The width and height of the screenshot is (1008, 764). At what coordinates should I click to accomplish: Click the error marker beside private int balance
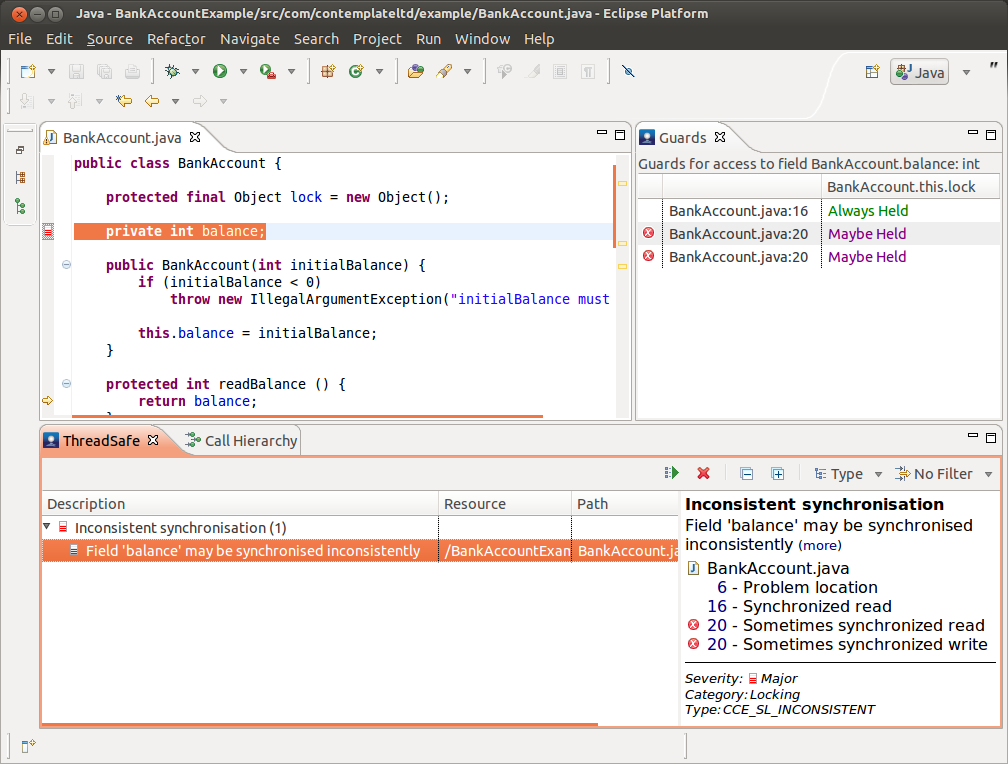click(48, 232)
